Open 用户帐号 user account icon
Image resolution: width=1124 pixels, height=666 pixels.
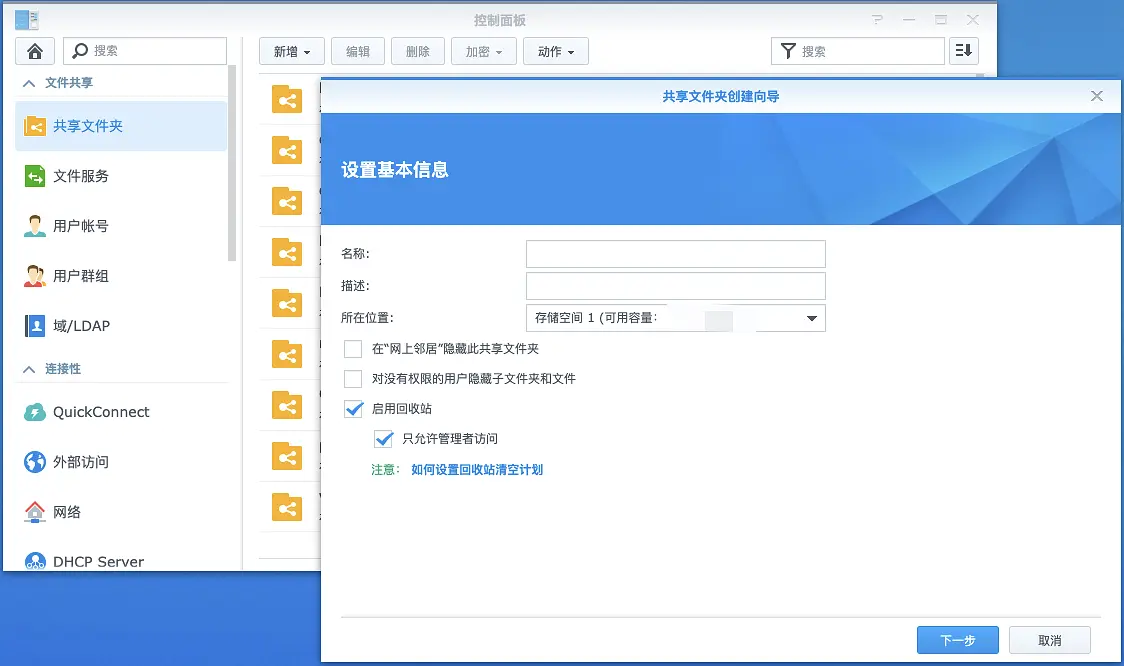pos(35,226)
